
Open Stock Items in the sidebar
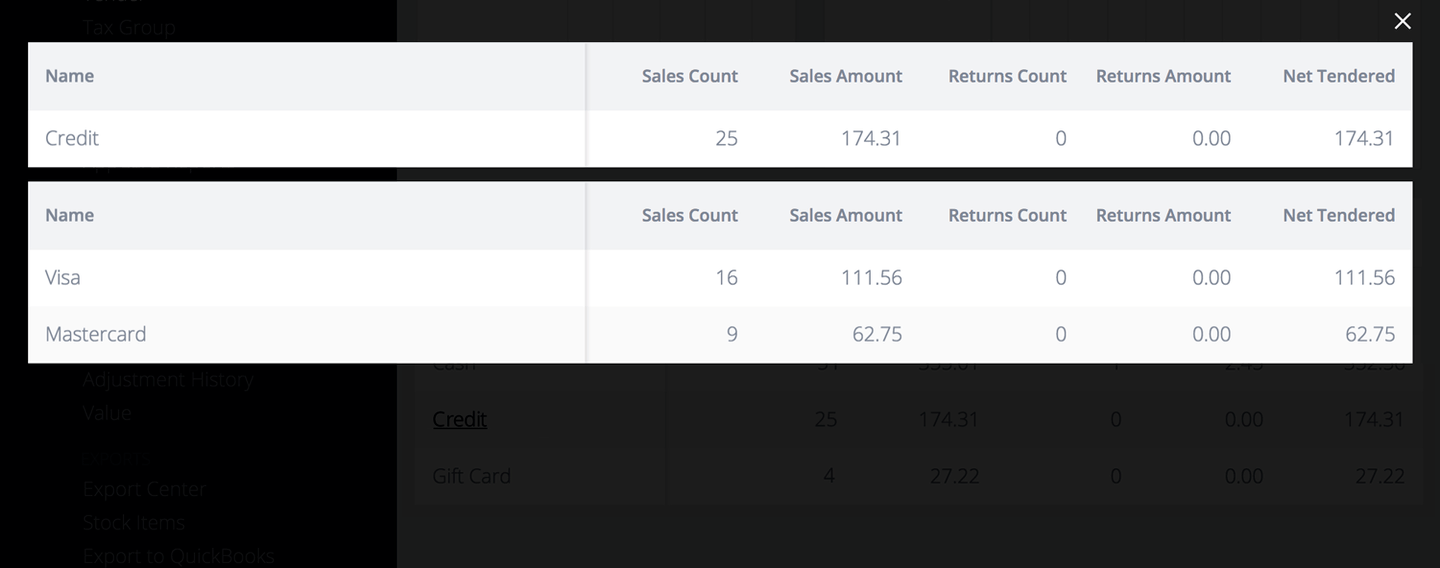click(x=134, y=522)
